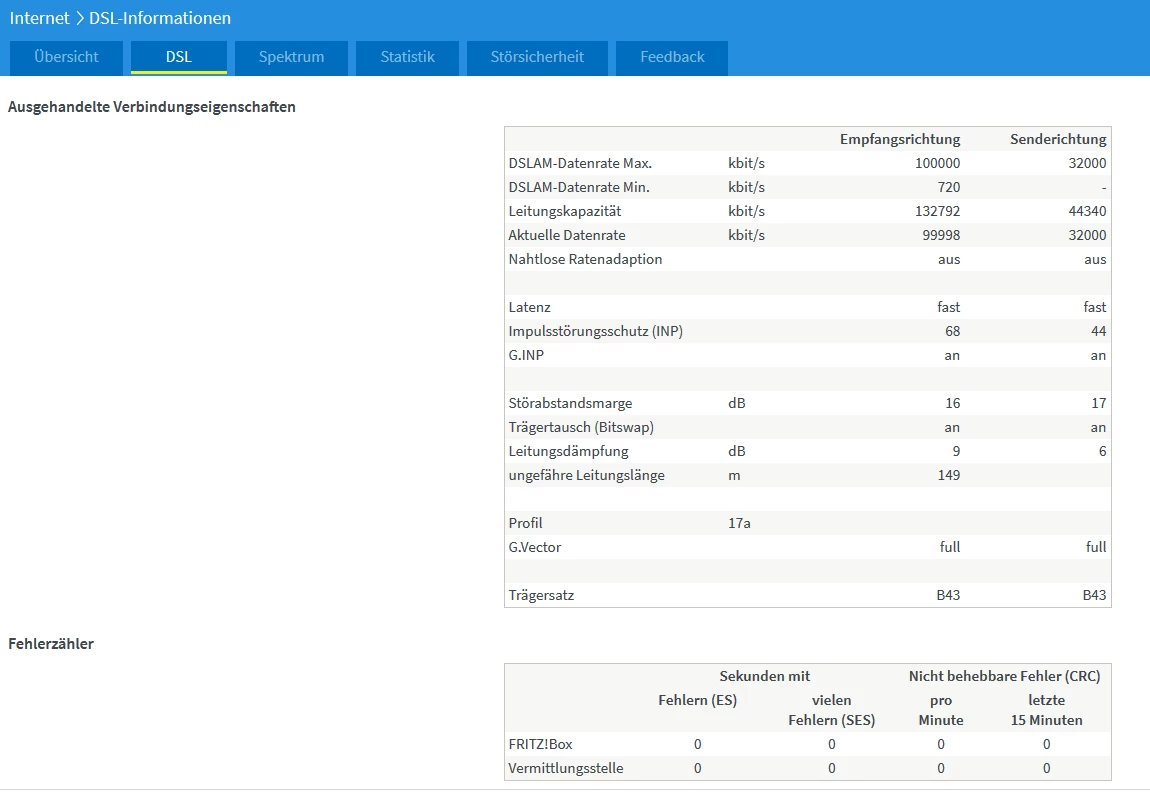The width and height of the screenshot is (1150, 809).
Task: Click the Ausgehandelte Verbindungseigenschaften heading
Action: point(152,107)
